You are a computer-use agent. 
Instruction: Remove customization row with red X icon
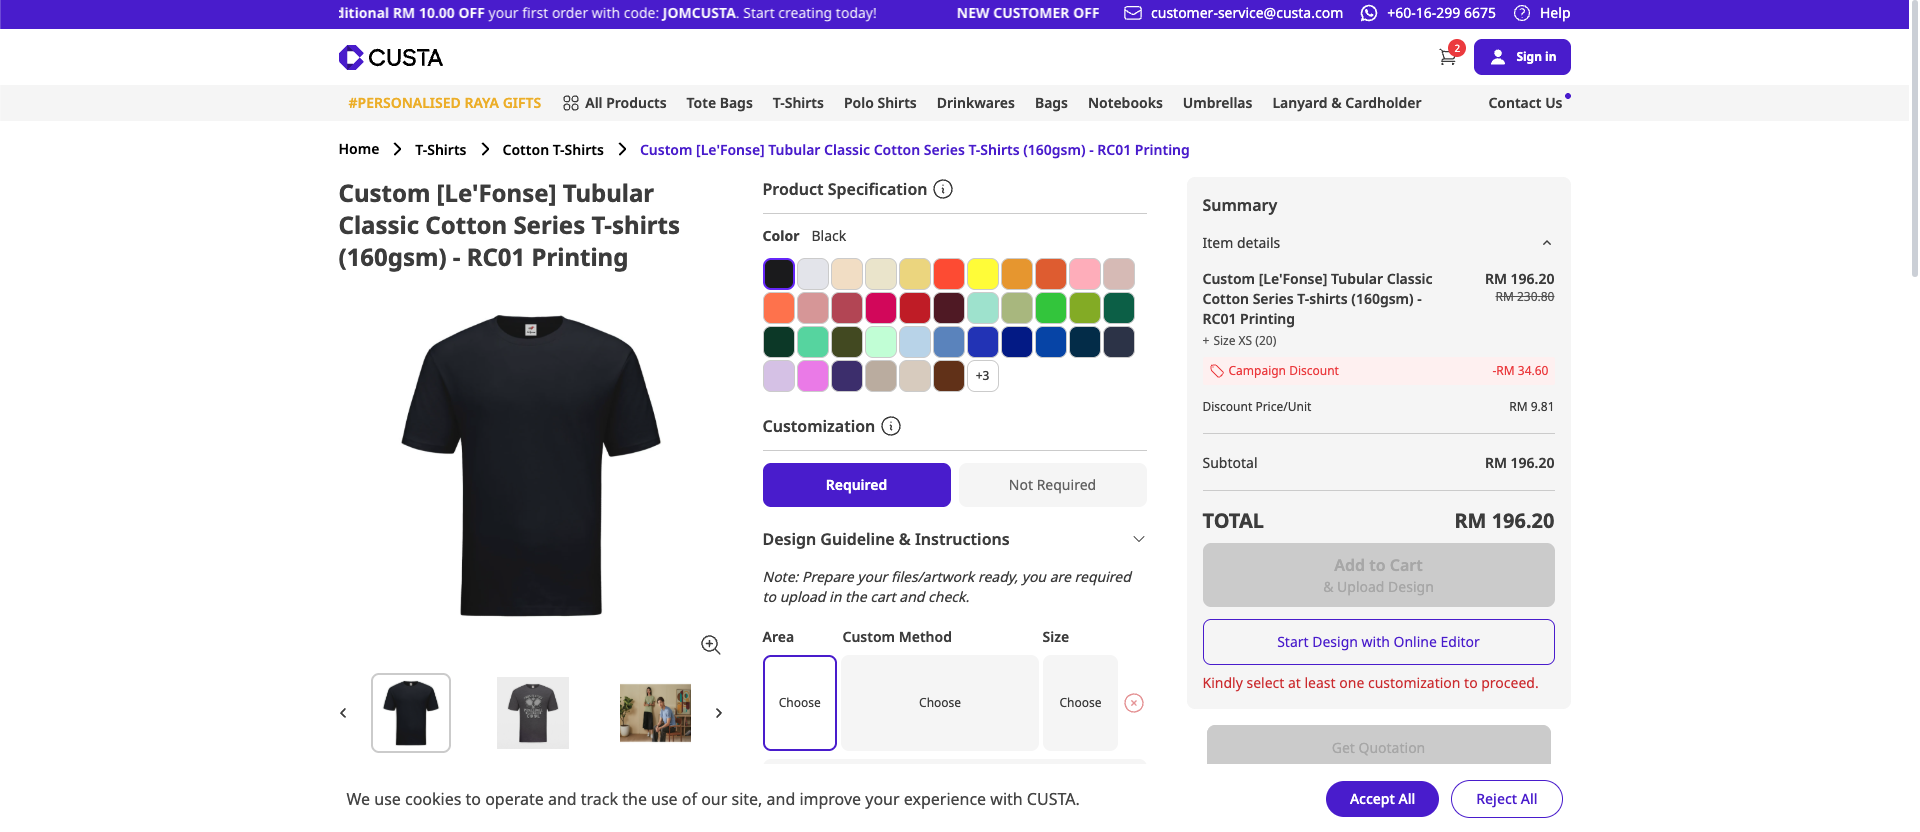click(1134, 703)
